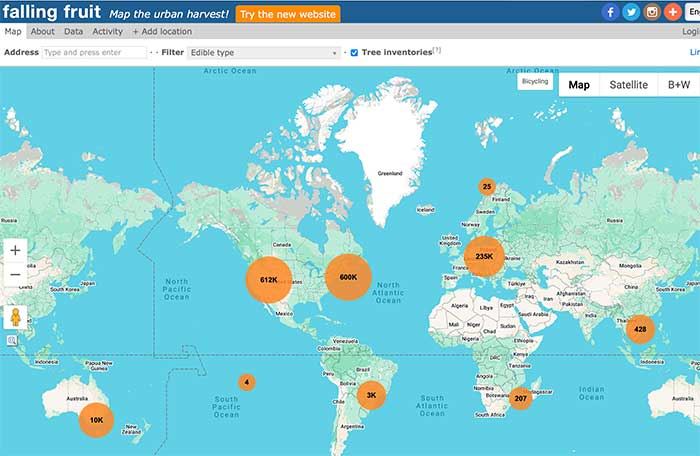Screen dimensions: 700x456
Task: Switch to the Map tab
Action: point(13,31)
